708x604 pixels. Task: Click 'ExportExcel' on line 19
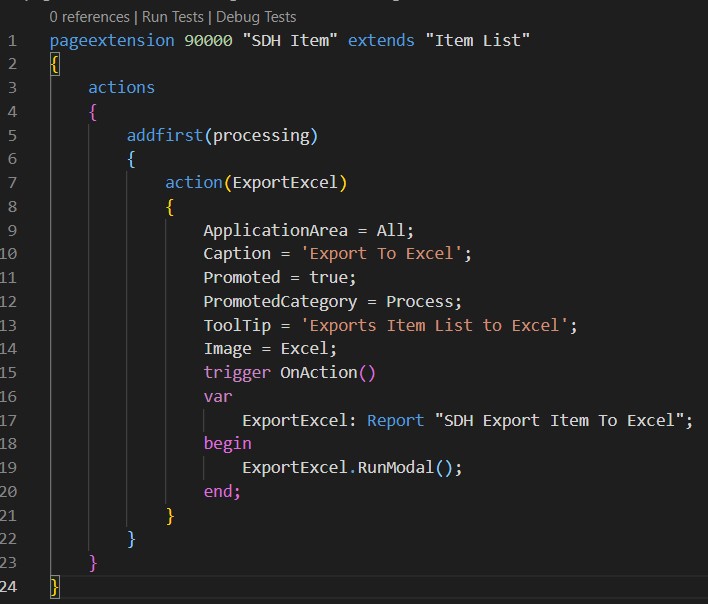(x=295, y=468)
